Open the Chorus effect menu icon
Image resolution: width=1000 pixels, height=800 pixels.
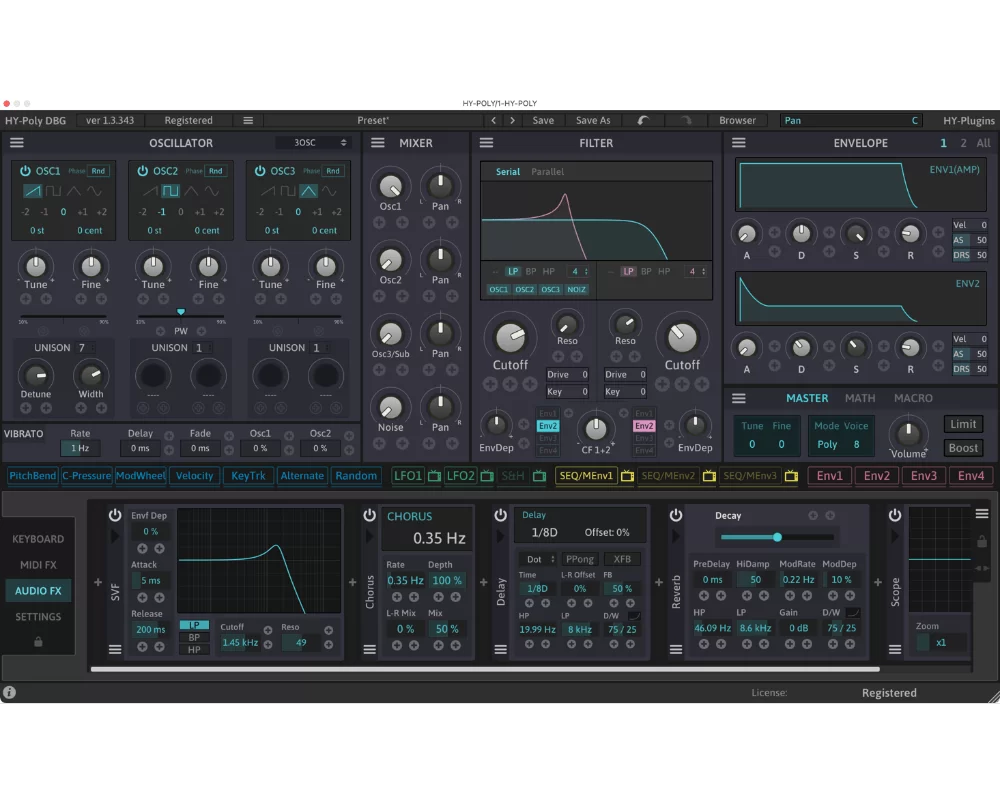click(369, 649)
